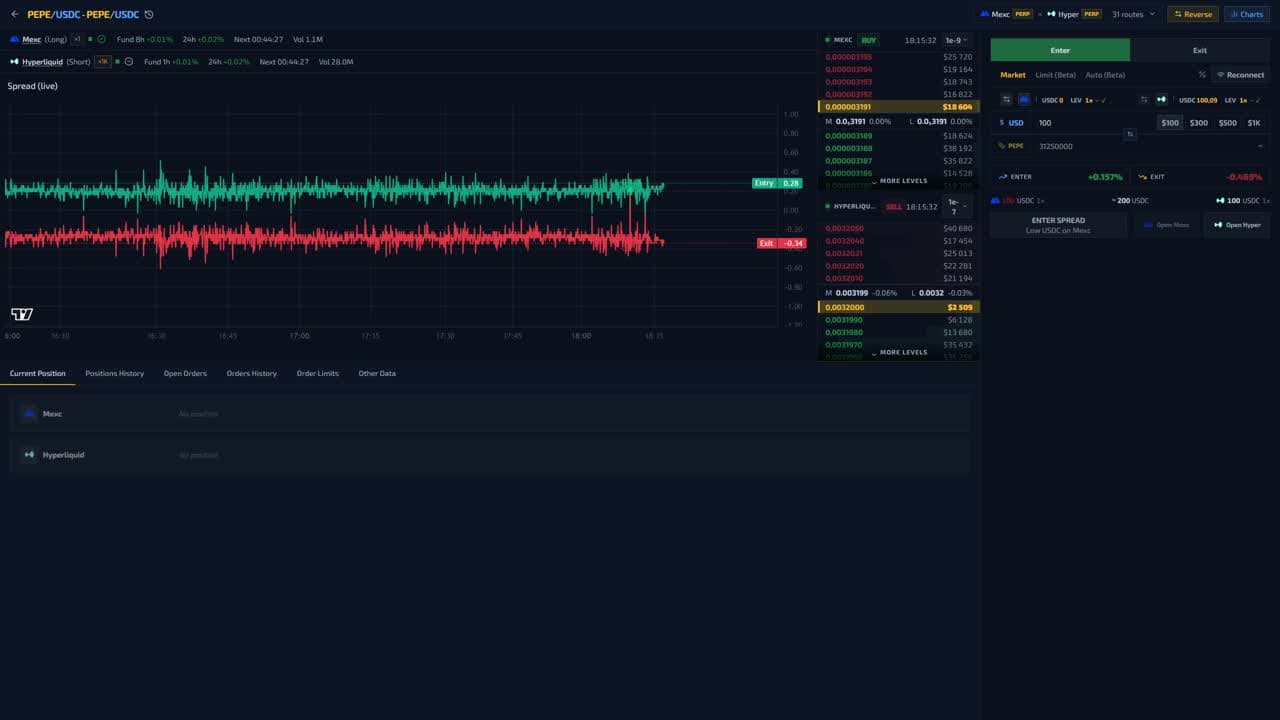This screenshot has height=720, width=1280.
Task: Click the TradingView logo on the chart
Action: pos(22,314)
